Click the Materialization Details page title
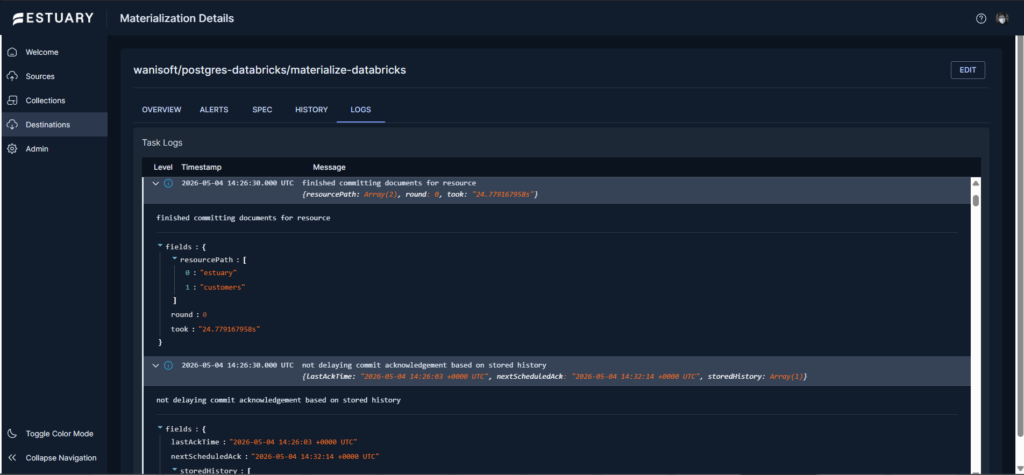This screenshot has height=475, width=1024. click(x=177, y=18)
